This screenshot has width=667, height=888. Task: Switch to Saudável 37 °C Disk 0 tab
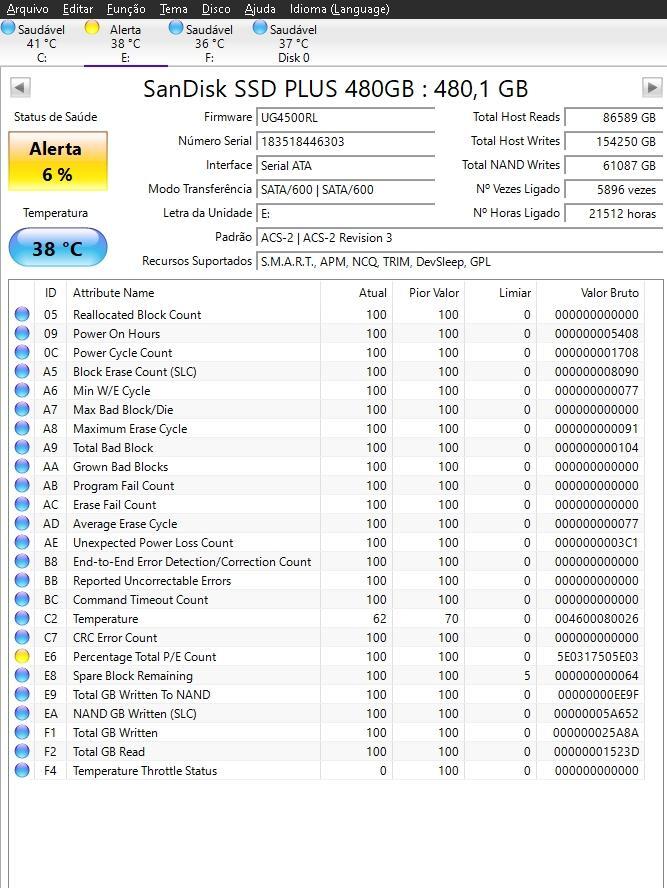coord(293,43)
